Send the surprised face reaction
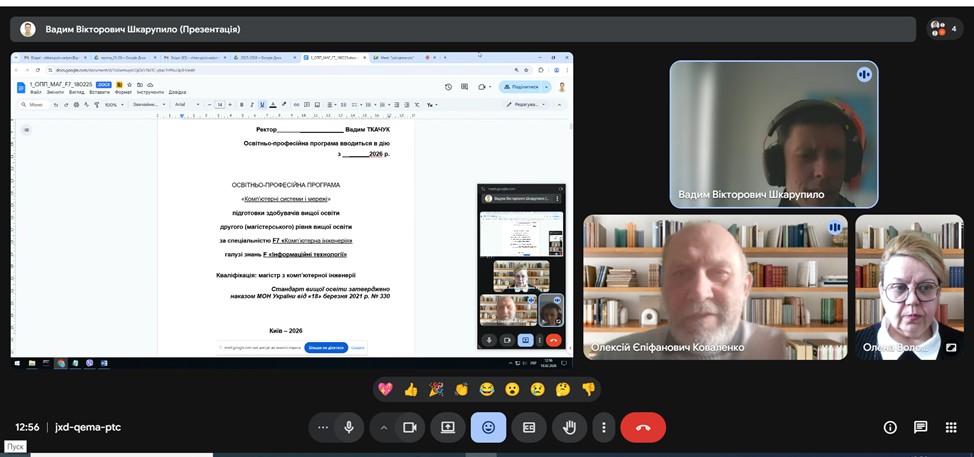Image resolution: width=974 pixels, height=457 pixels. (x=512, y=389)
